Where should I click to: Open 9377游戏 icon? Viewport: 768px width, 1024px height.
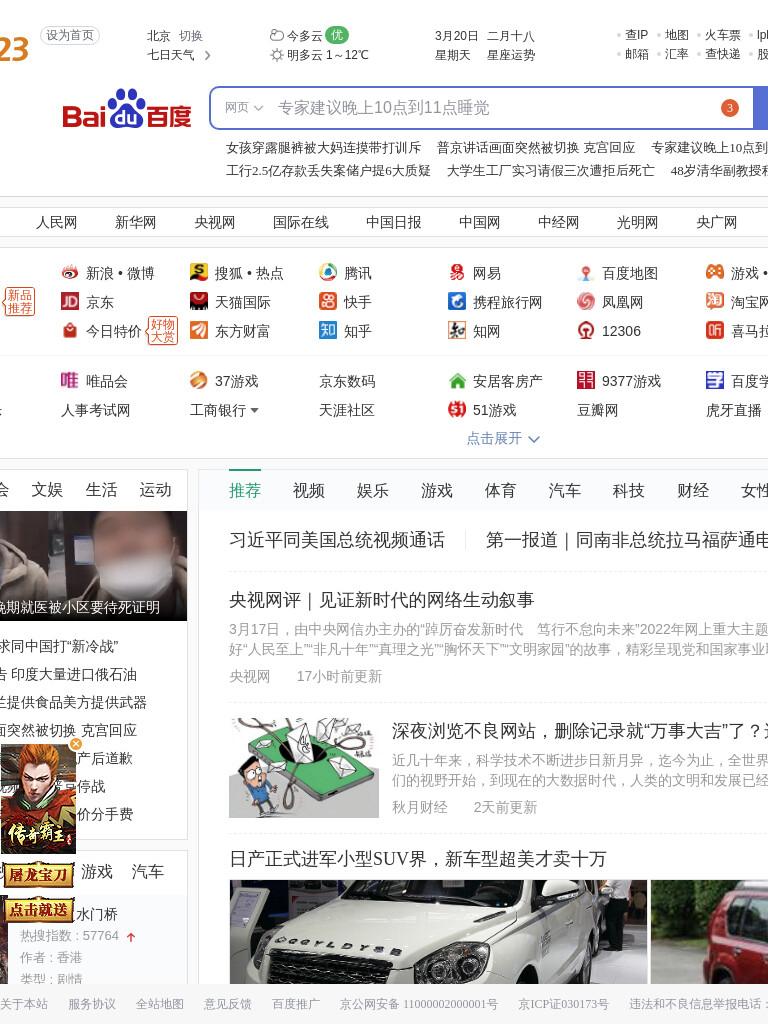(586, 380)
